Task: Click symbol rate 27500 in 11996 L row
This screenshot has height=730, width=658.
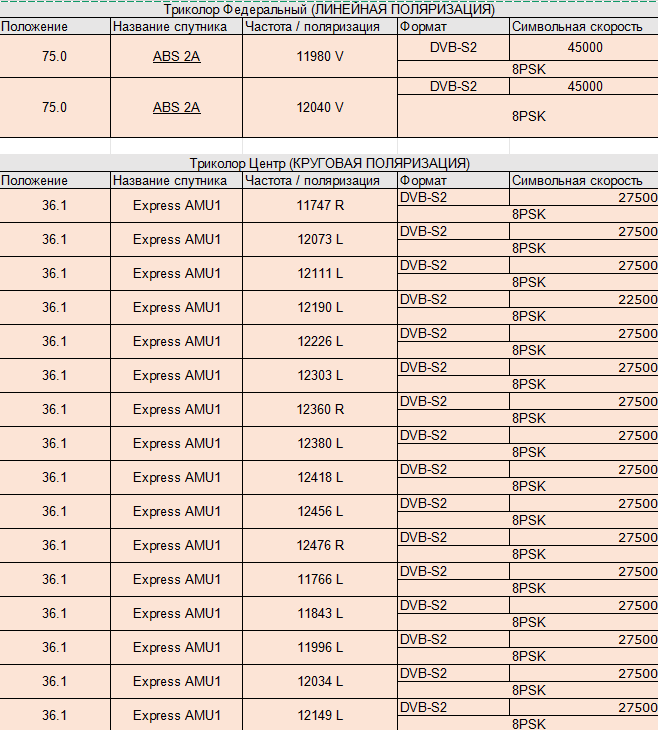Action: (x=584, y=639)
